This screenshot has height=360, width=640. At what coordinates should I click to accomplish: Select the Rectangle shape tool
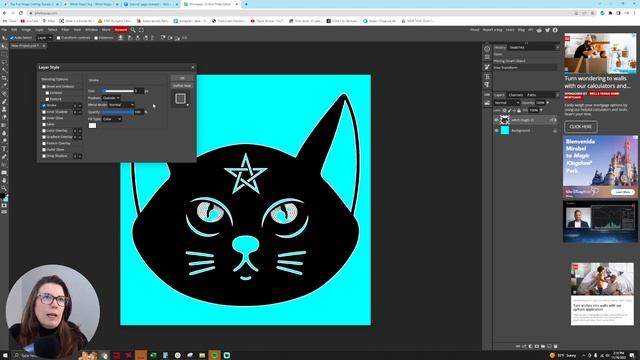(4, 172)
